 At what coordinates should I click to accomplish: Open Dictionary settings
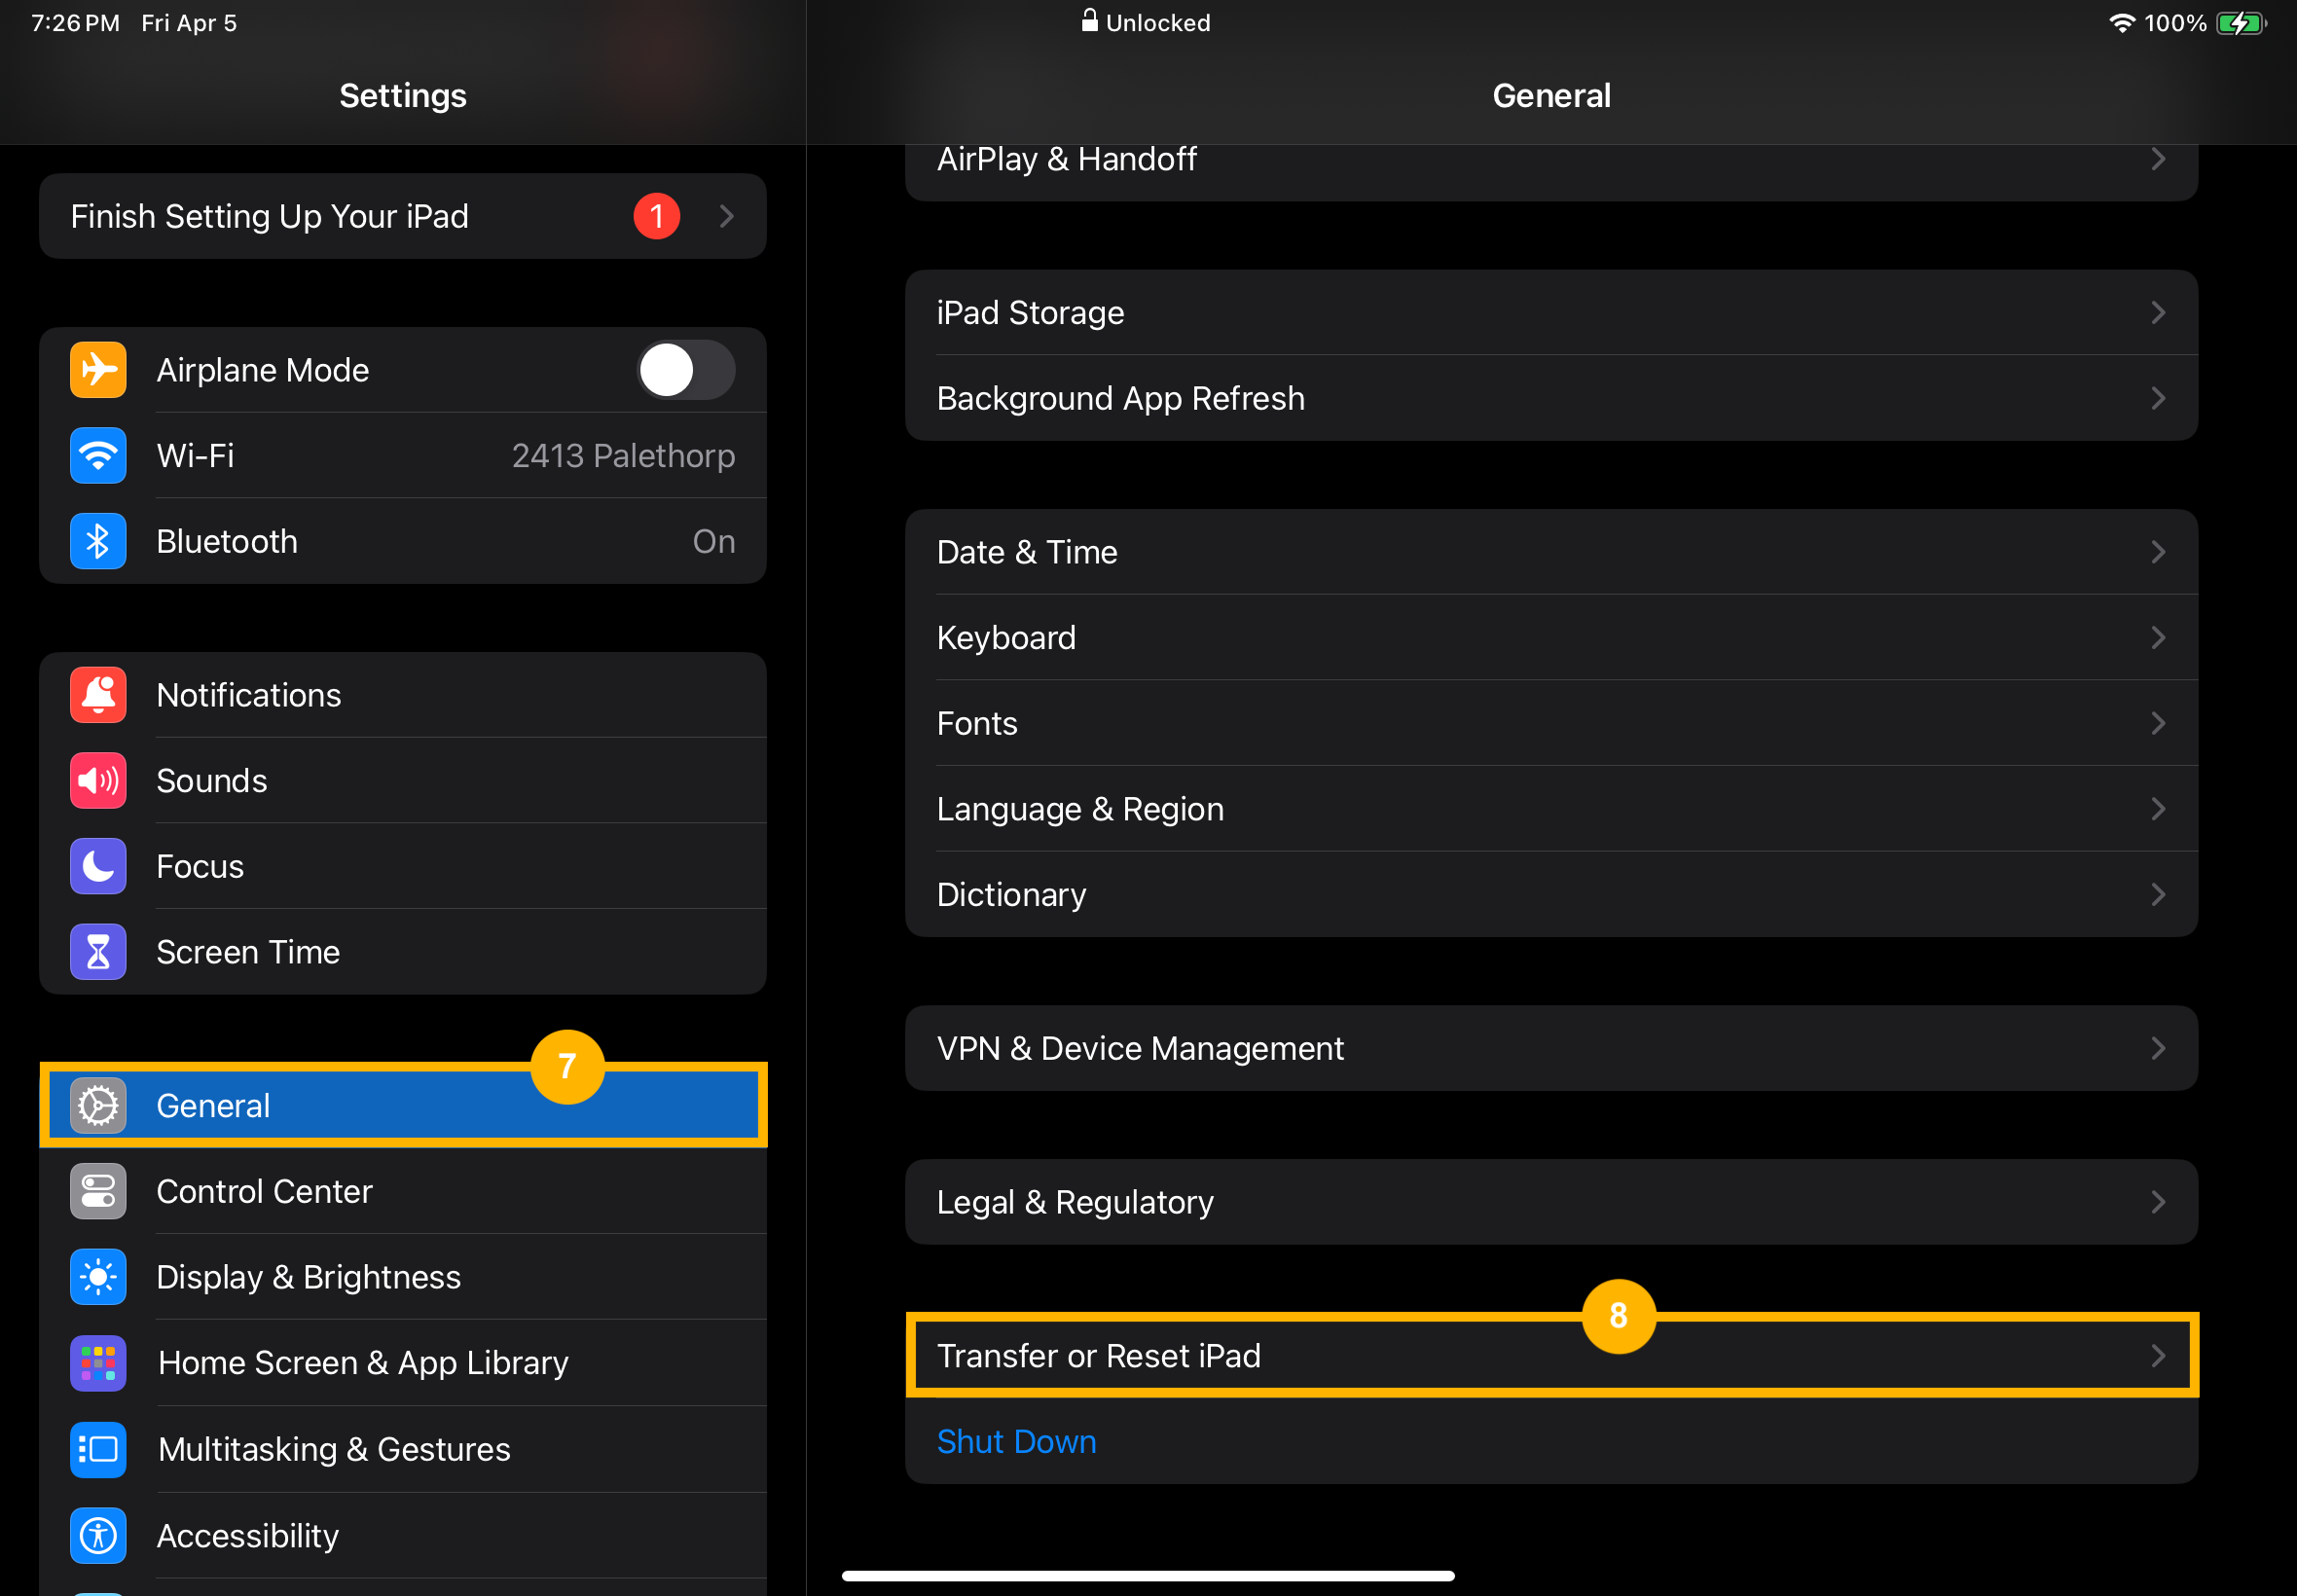coord(1551,894)
